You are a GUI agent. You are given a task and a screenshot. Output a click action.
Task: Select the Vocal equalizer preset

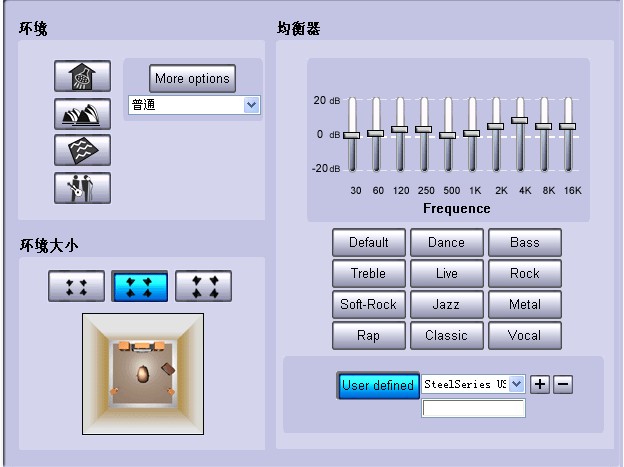pos(524,335)
